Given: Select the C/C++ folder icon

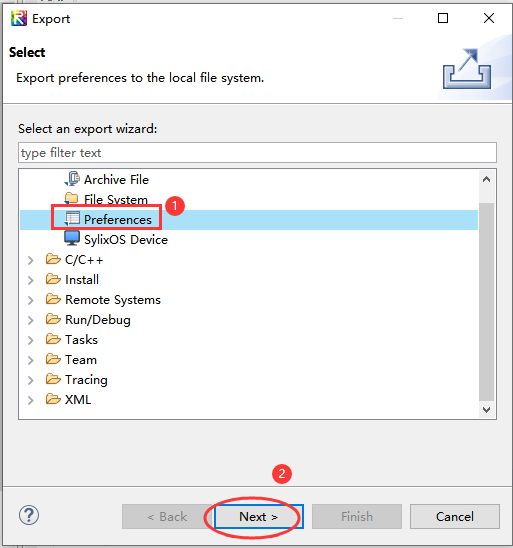Looking at the screenshot, I should [53, 259].
